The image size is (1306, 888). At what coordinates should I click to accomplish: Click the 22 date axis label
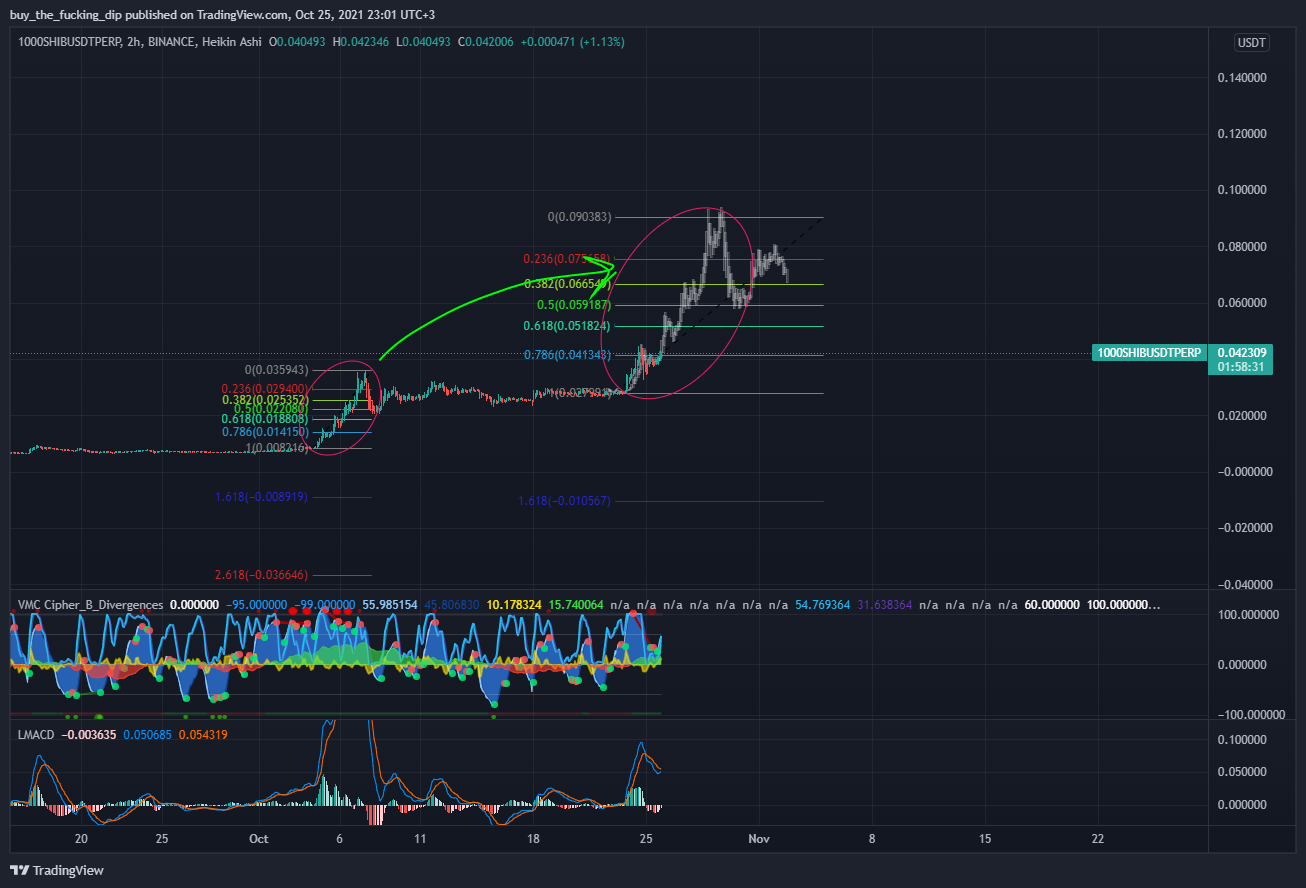tap(1098, 838)
